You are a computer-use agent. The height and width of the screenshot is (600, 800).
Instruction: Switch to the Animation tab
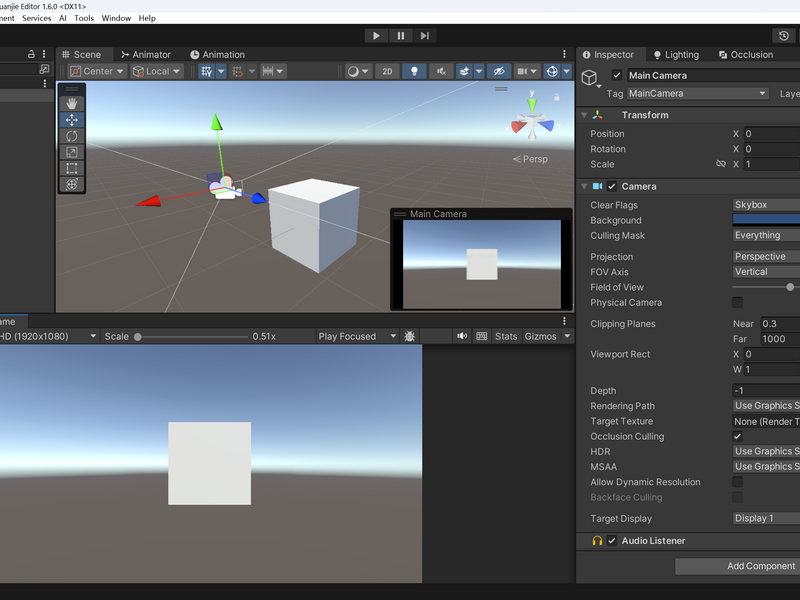coord(217,55)
